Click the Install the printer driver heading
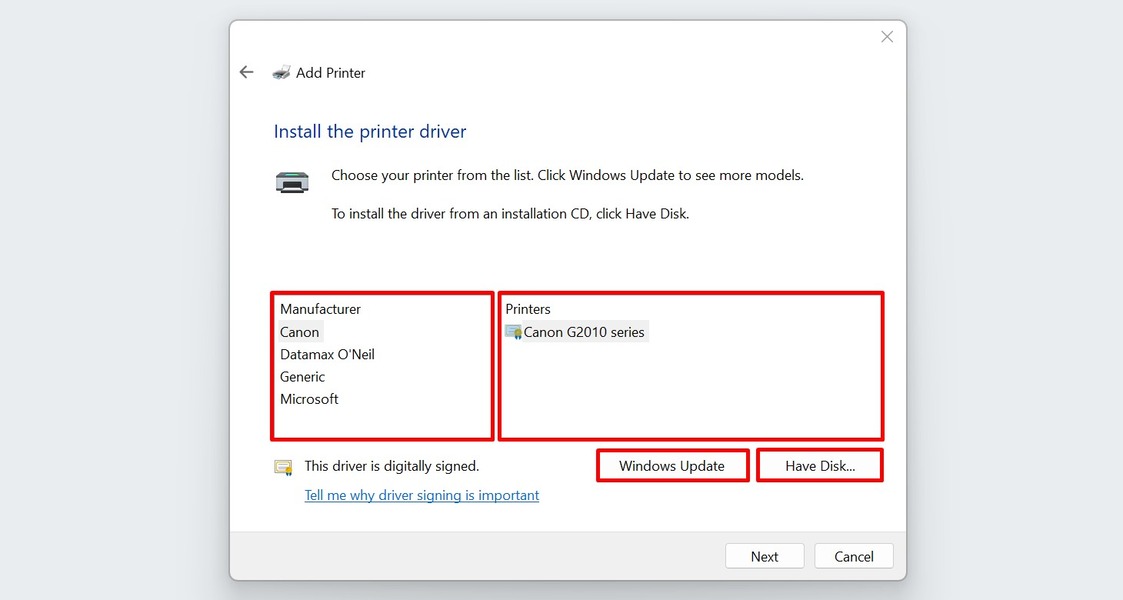Screen dimensions: 1123x600 coord(369,131)
